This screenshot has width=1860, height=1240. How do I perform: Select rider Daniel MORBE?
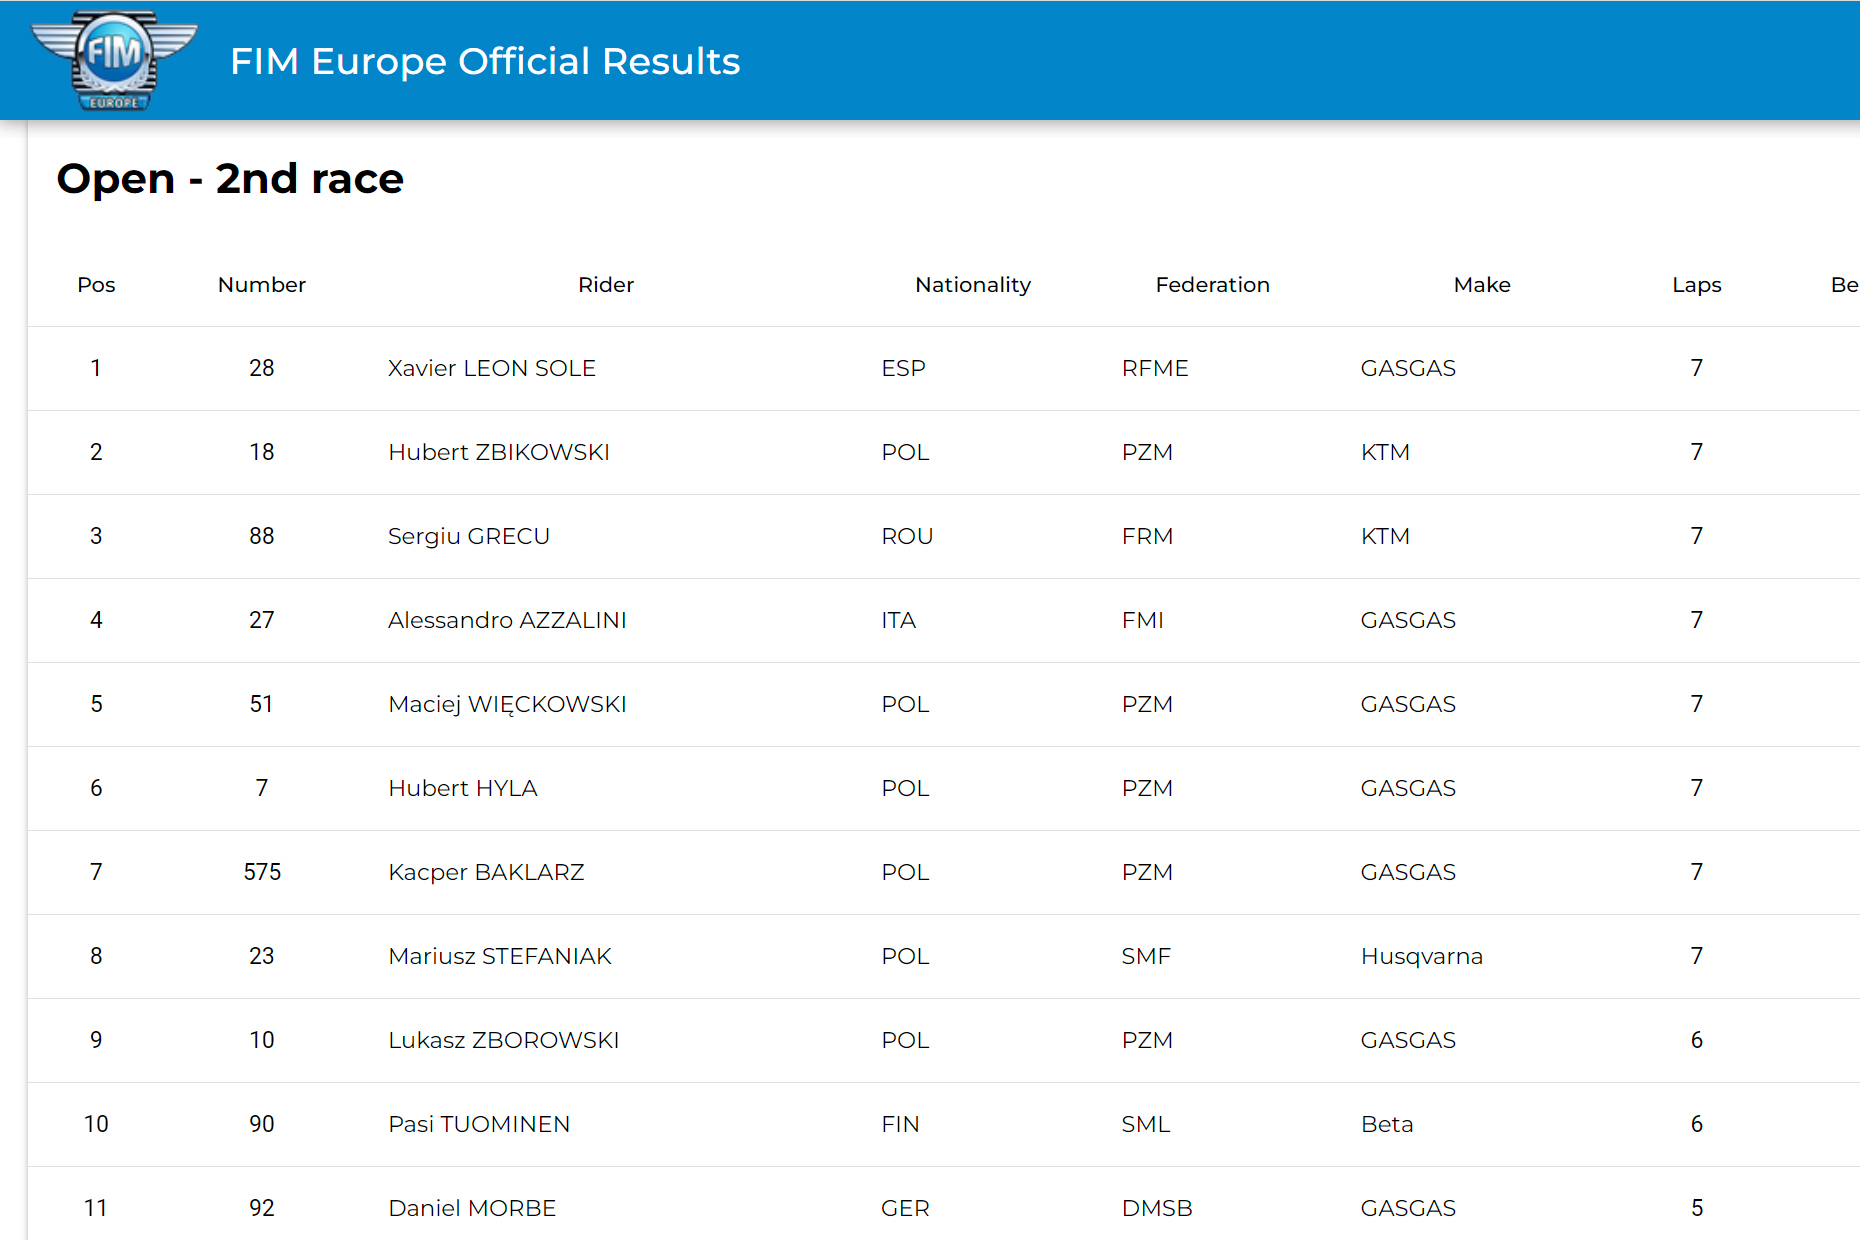472,1208
